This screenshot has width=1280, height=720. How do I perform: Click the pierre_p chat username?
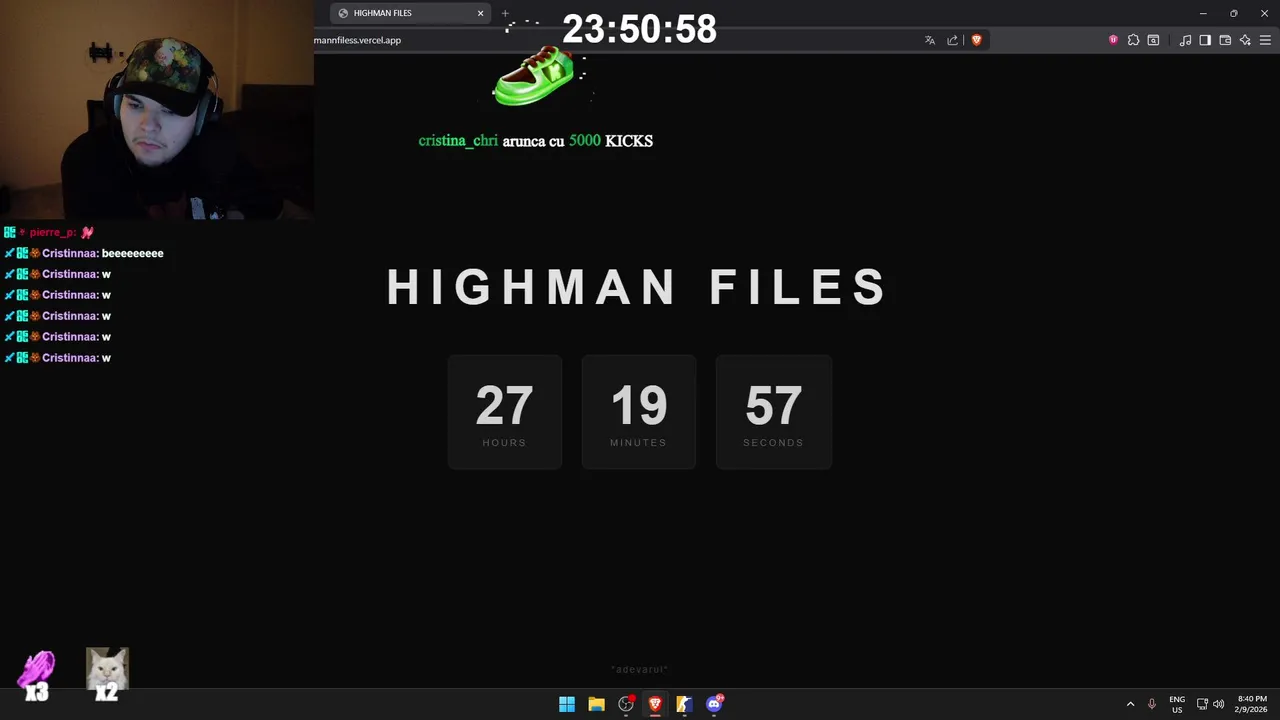pyautogui.click(x=53, y=232)
